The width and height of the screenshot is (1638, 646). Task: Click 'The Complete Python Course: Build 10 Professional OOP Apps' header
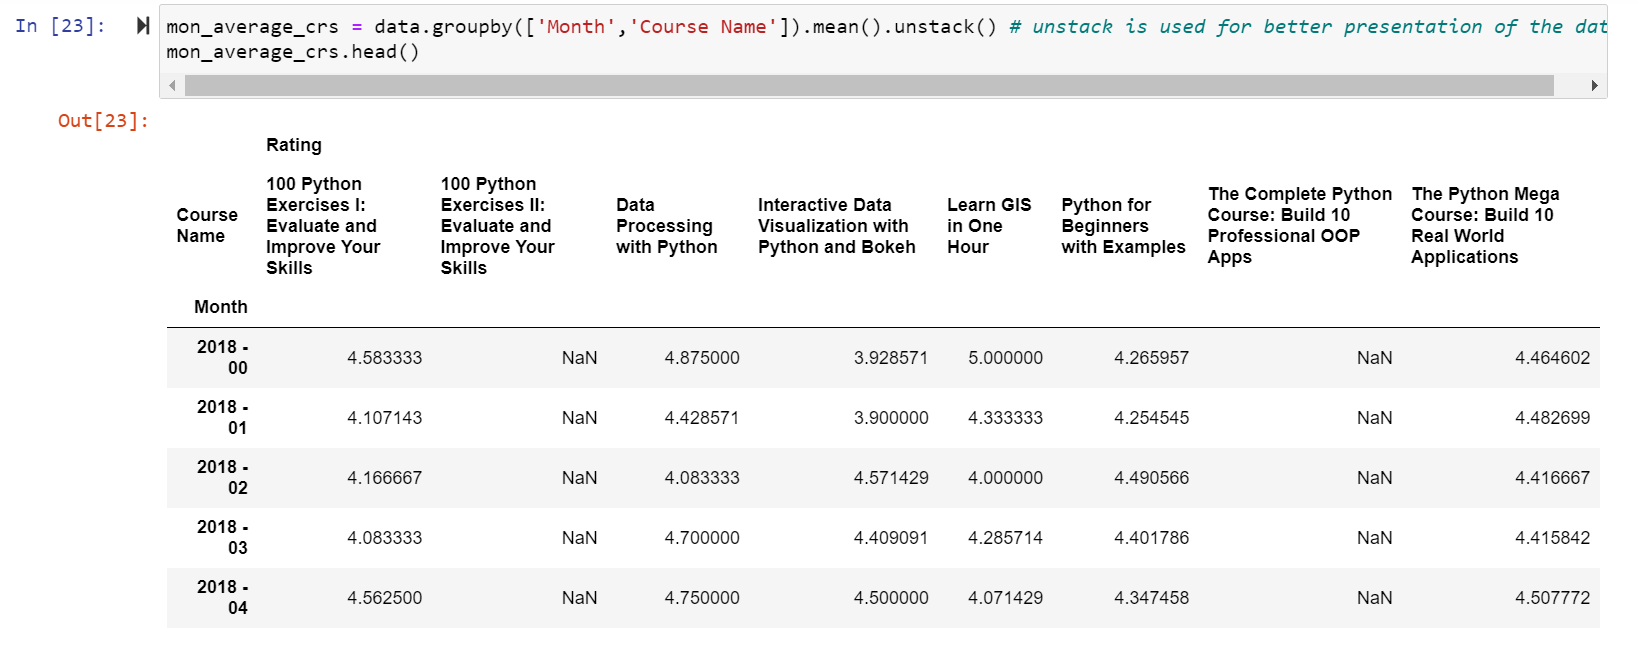click(x=1299, y=225)
